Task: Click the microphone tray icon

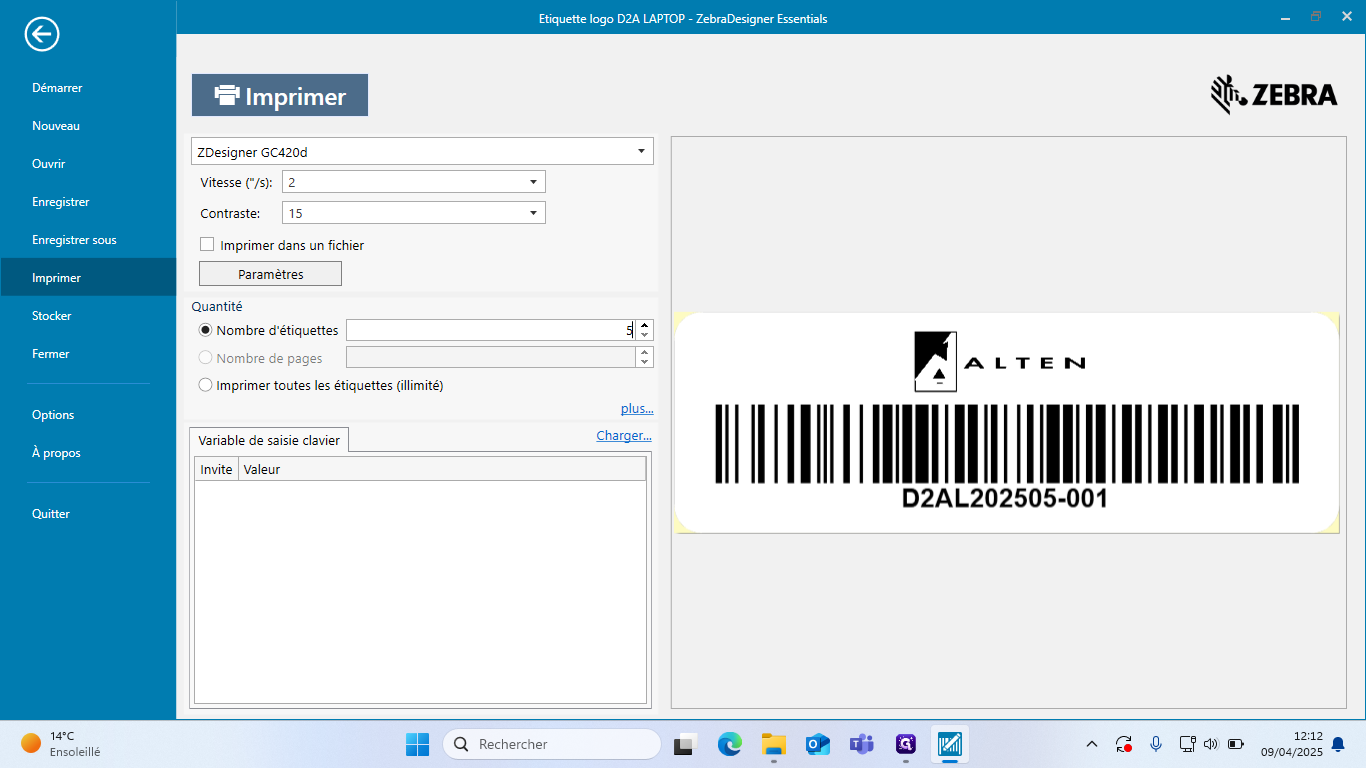Action: click(x=1156, y=744)
